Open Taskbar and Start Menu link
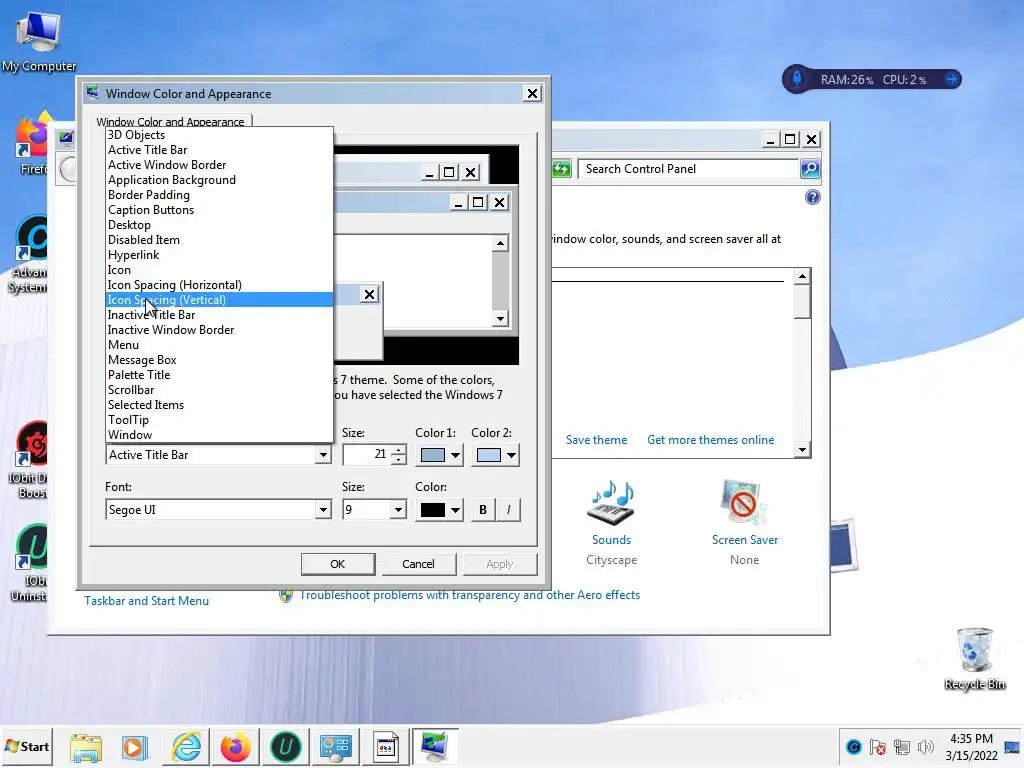1024x768 pixels. pyautogui.click(x=146, y=601)
